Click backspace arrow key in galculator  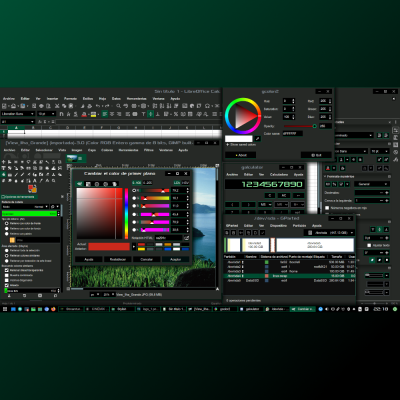point(298,195)
